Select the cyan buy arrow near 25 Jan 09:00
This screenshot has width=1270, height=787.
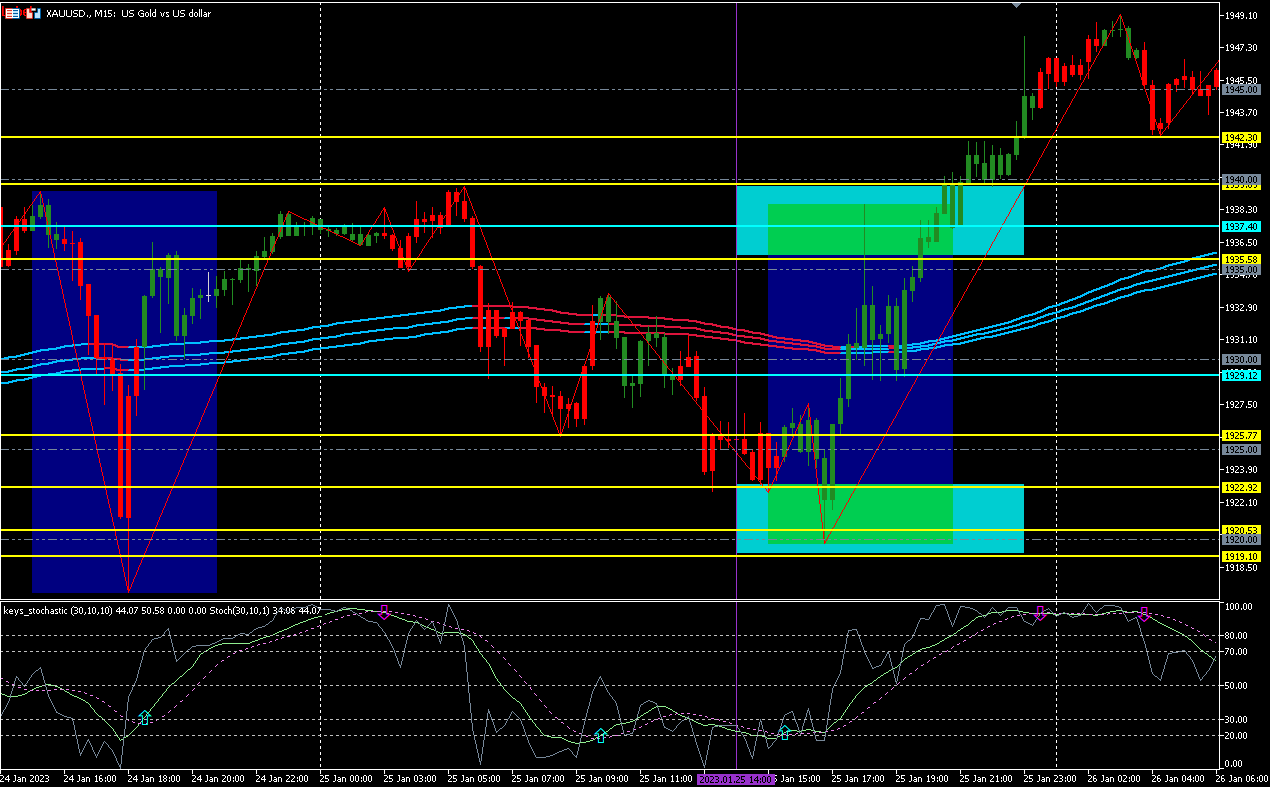tap(600, 736)
